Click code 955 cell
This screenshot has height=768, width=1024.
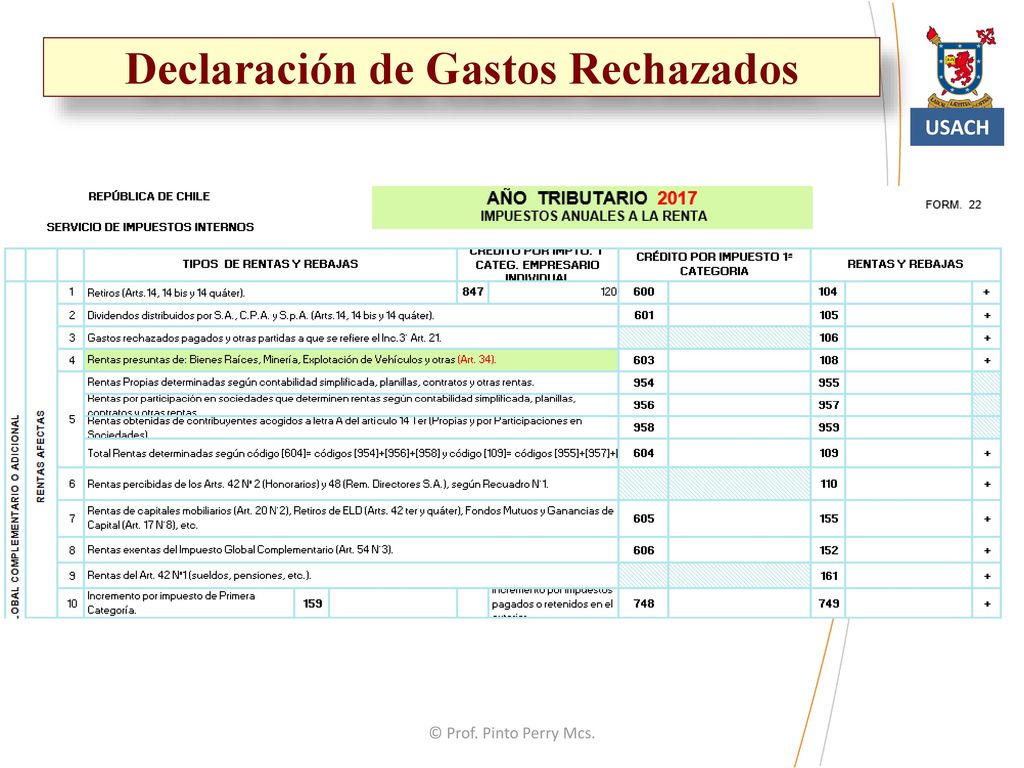click(828, 383)
